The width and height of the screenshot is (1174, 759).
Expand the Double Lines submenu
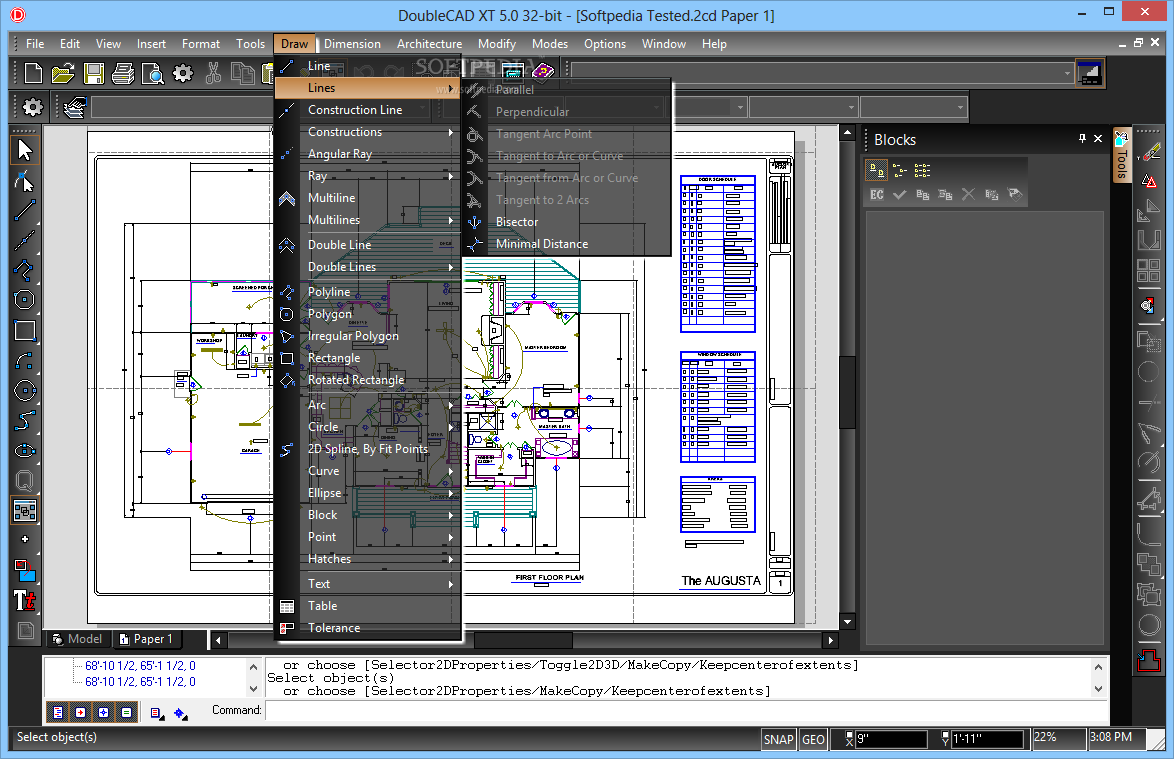pyautogui.click(x=368, y=267)
